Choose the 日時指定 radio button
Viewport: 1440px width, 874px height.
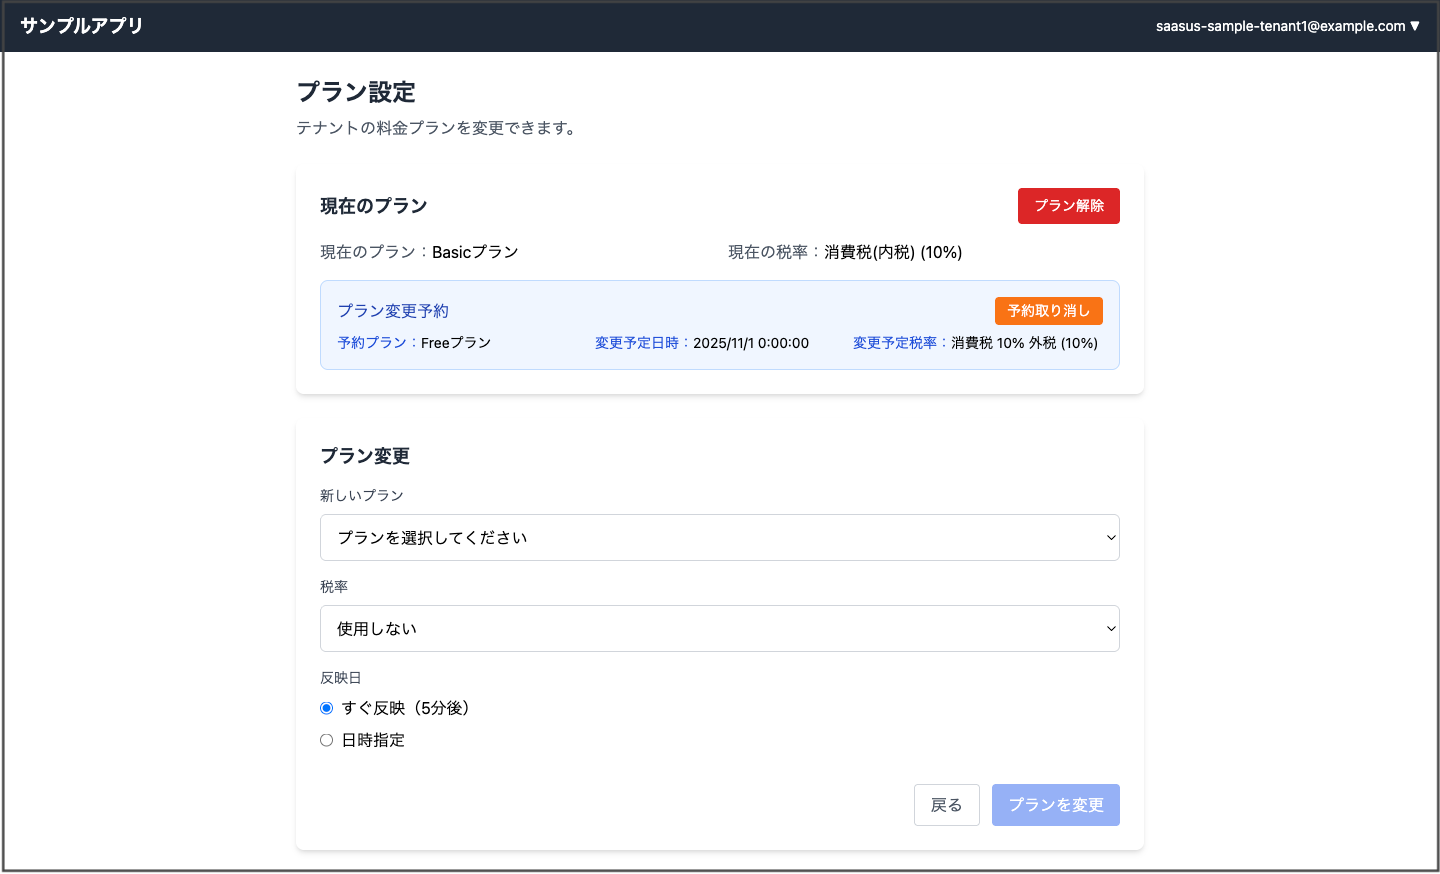[327, 740]
